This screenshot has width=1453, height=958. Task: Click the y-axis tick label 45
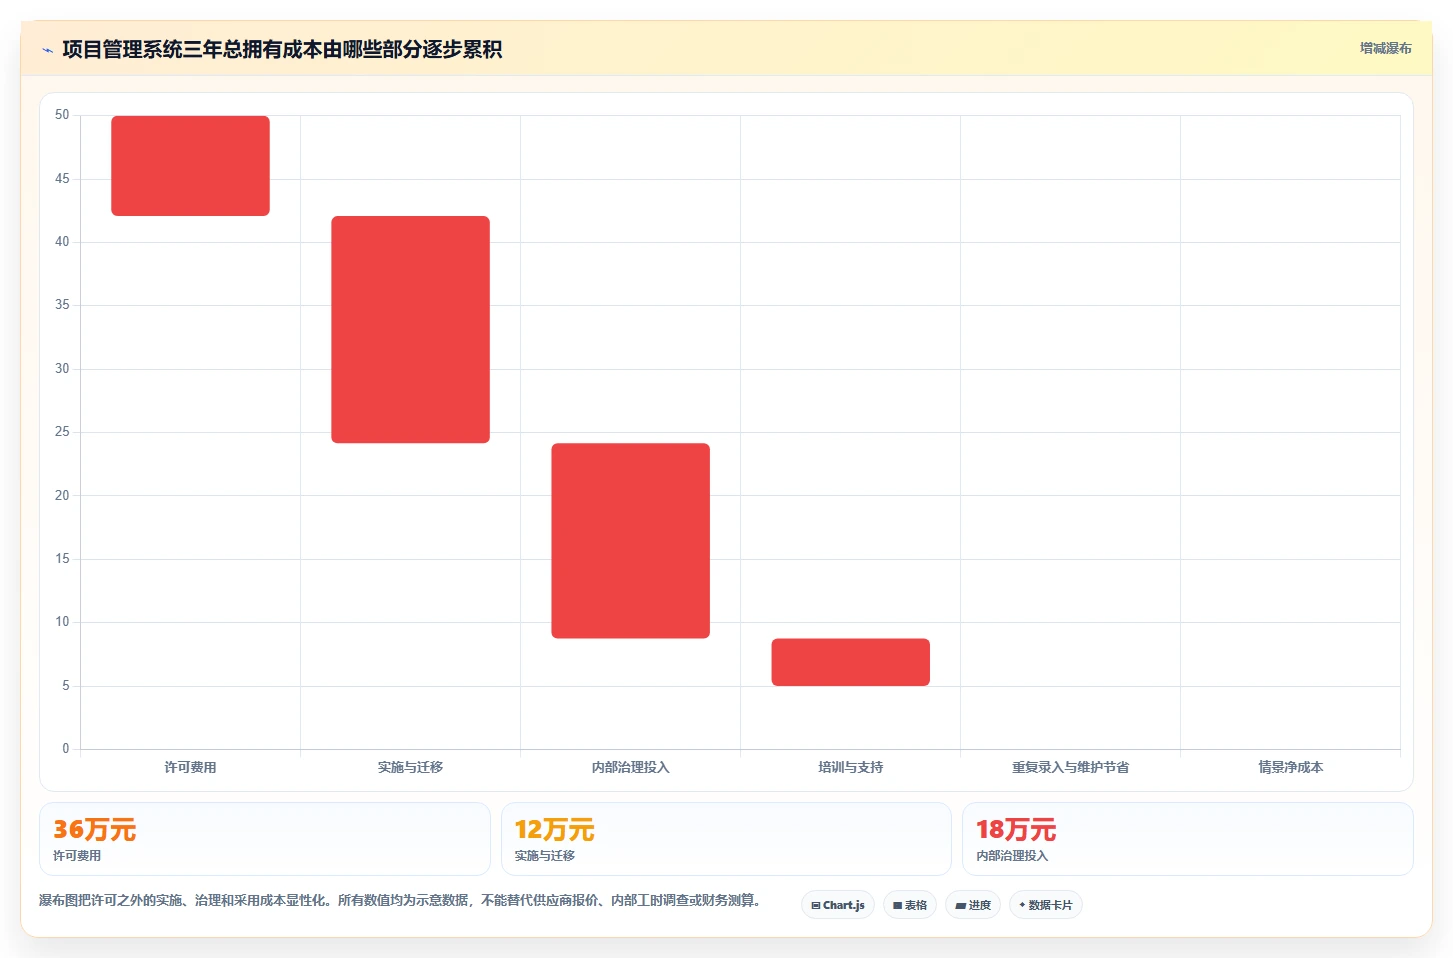[x=62, y=178]
